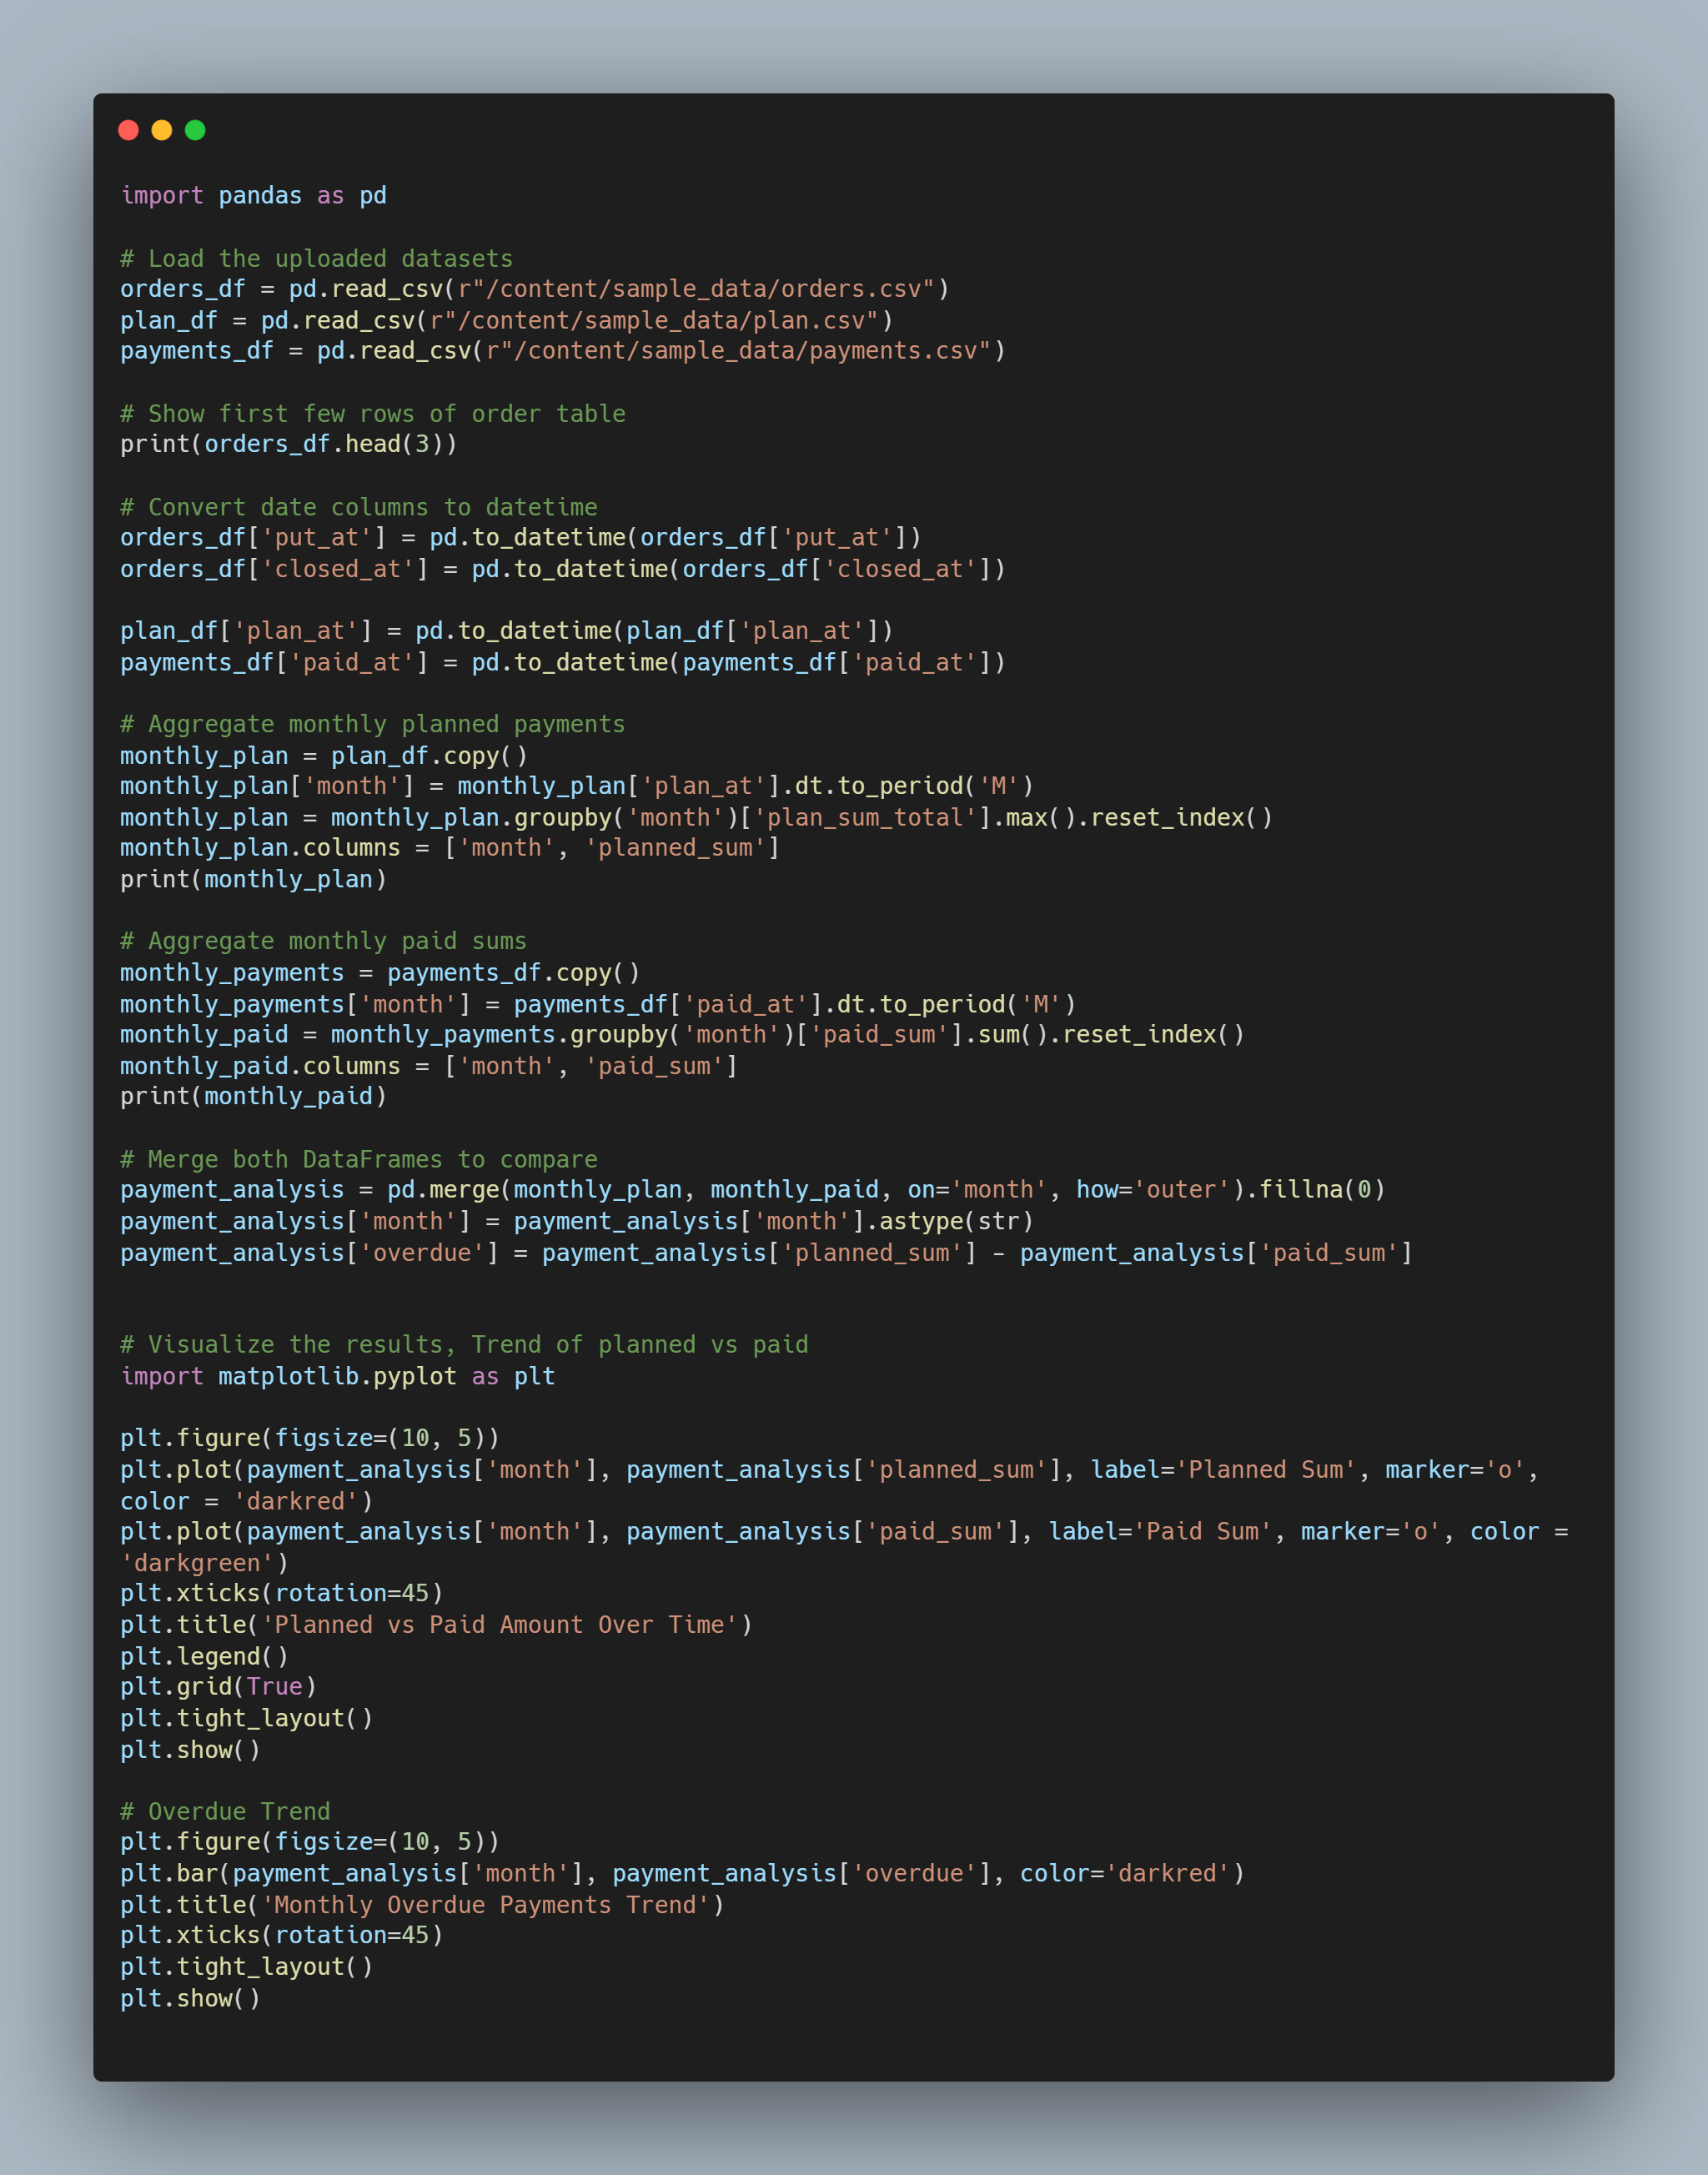The height and width of the screenshot is (2175, 1708).
Task: Click comment '# Merge both DataFrames to compare'
Action: point(359,1159)
